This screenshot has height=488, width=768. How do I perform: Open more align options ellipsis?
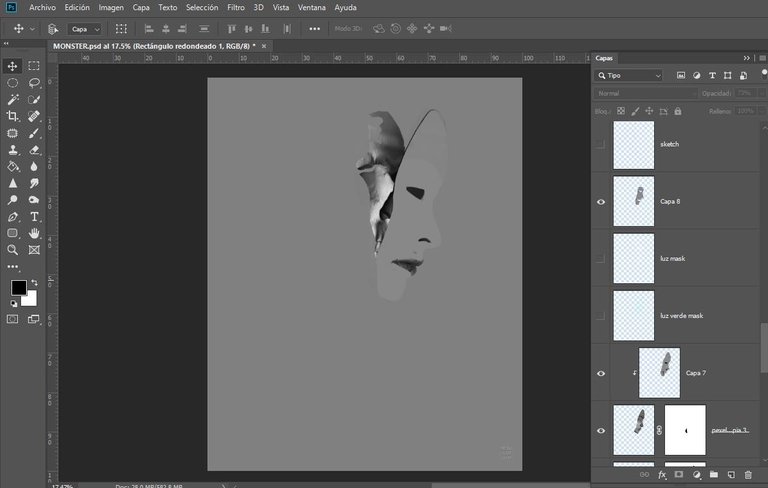pos(314,29)
